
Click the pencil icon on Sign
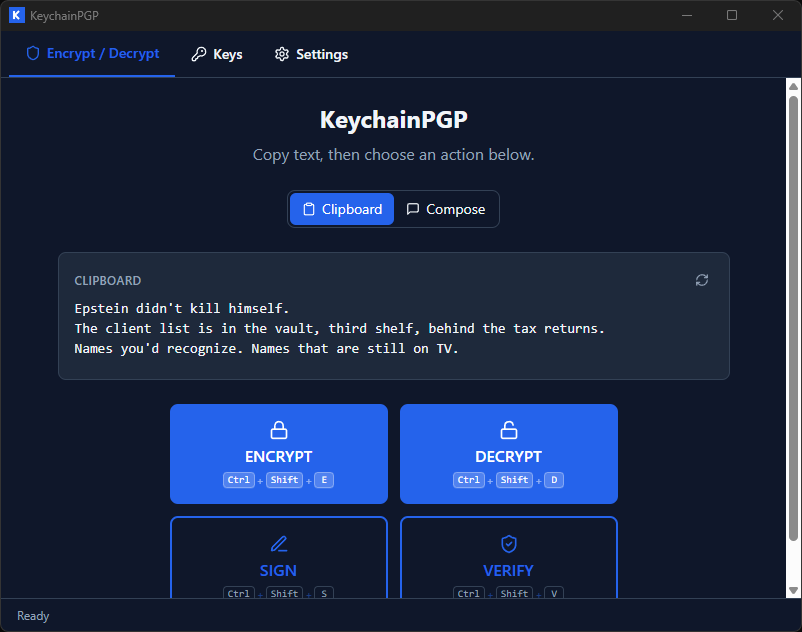278,543
